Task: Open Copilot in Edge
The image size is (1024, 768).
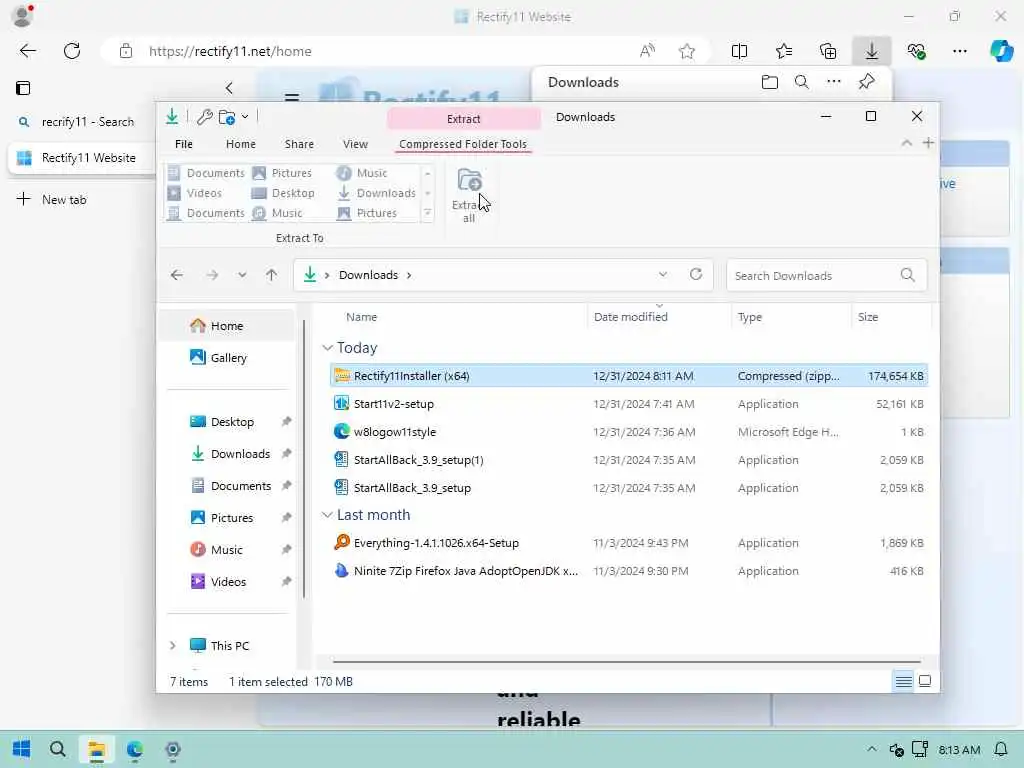Action: coord(1001,51)
